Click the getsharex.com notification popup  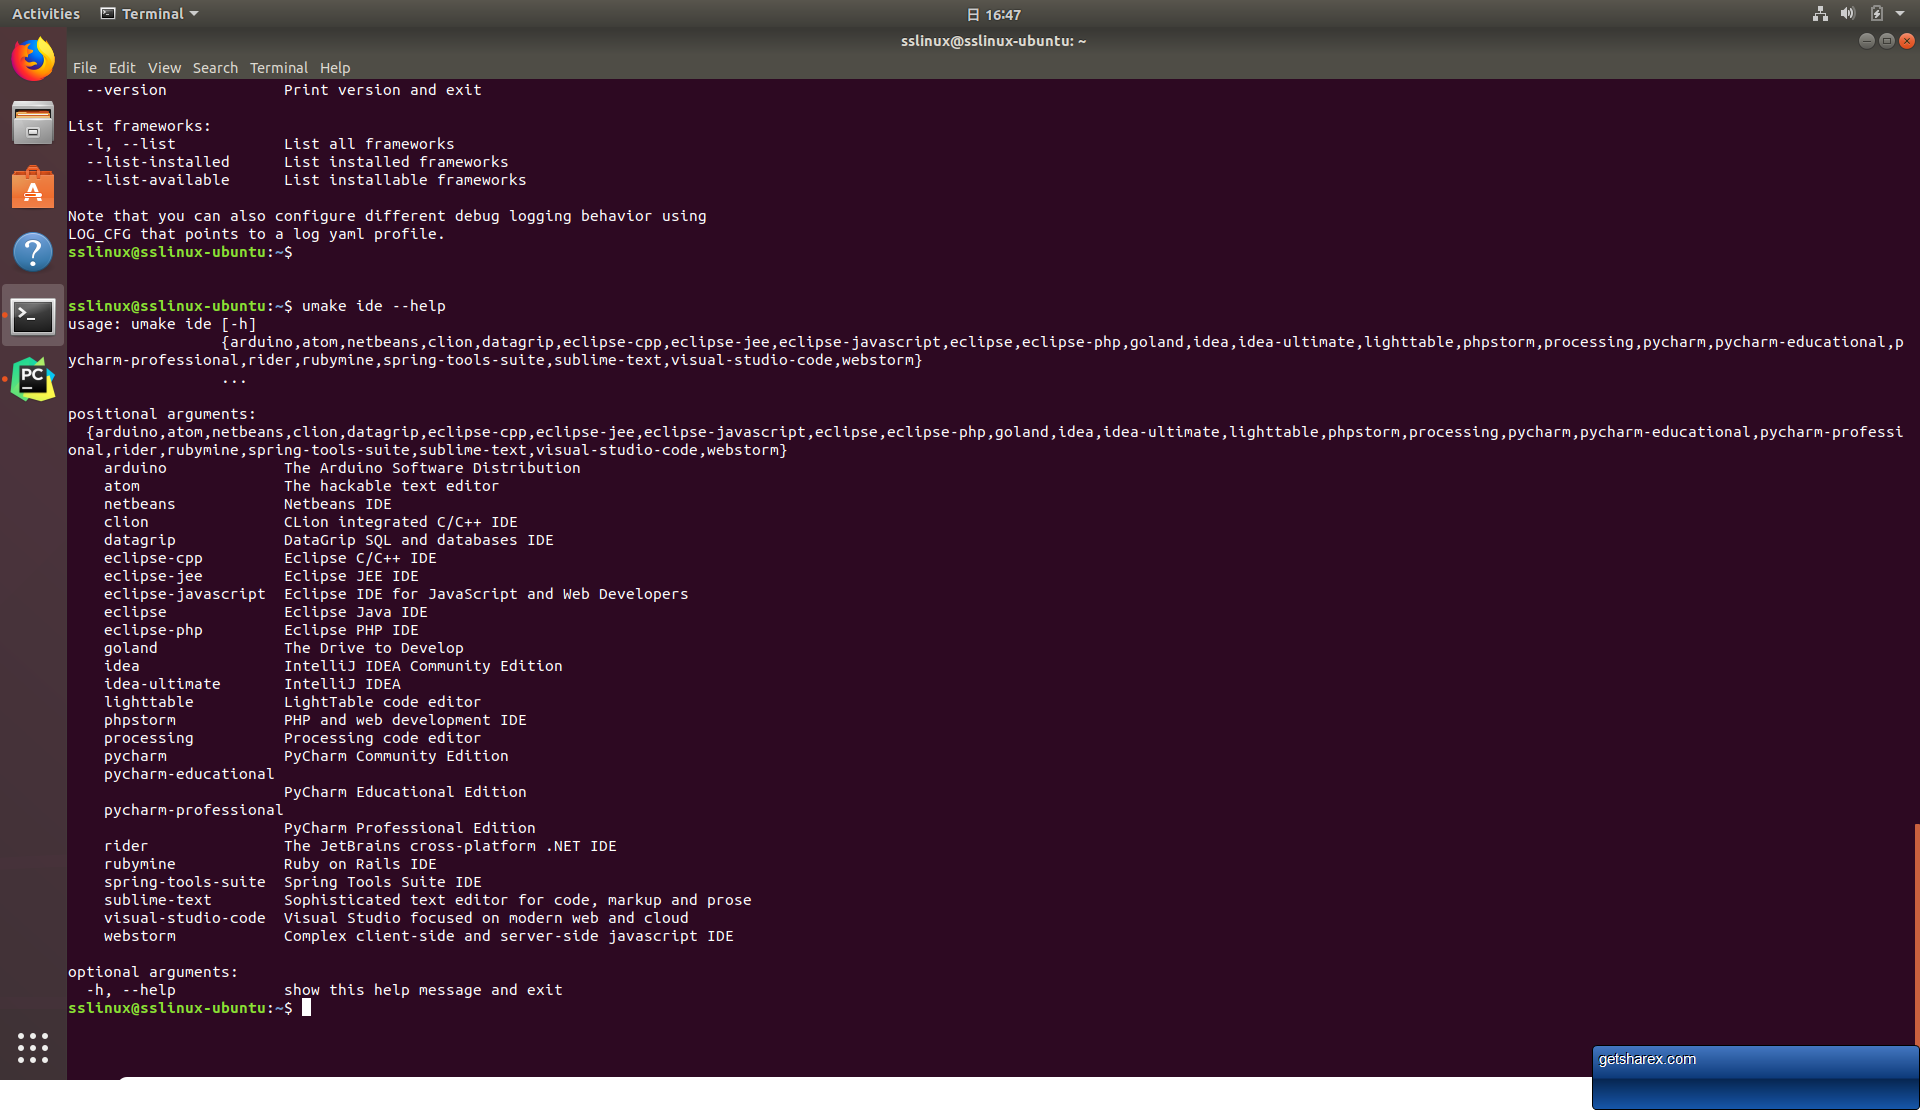pyautogui.click(x=1755, y=1077)
